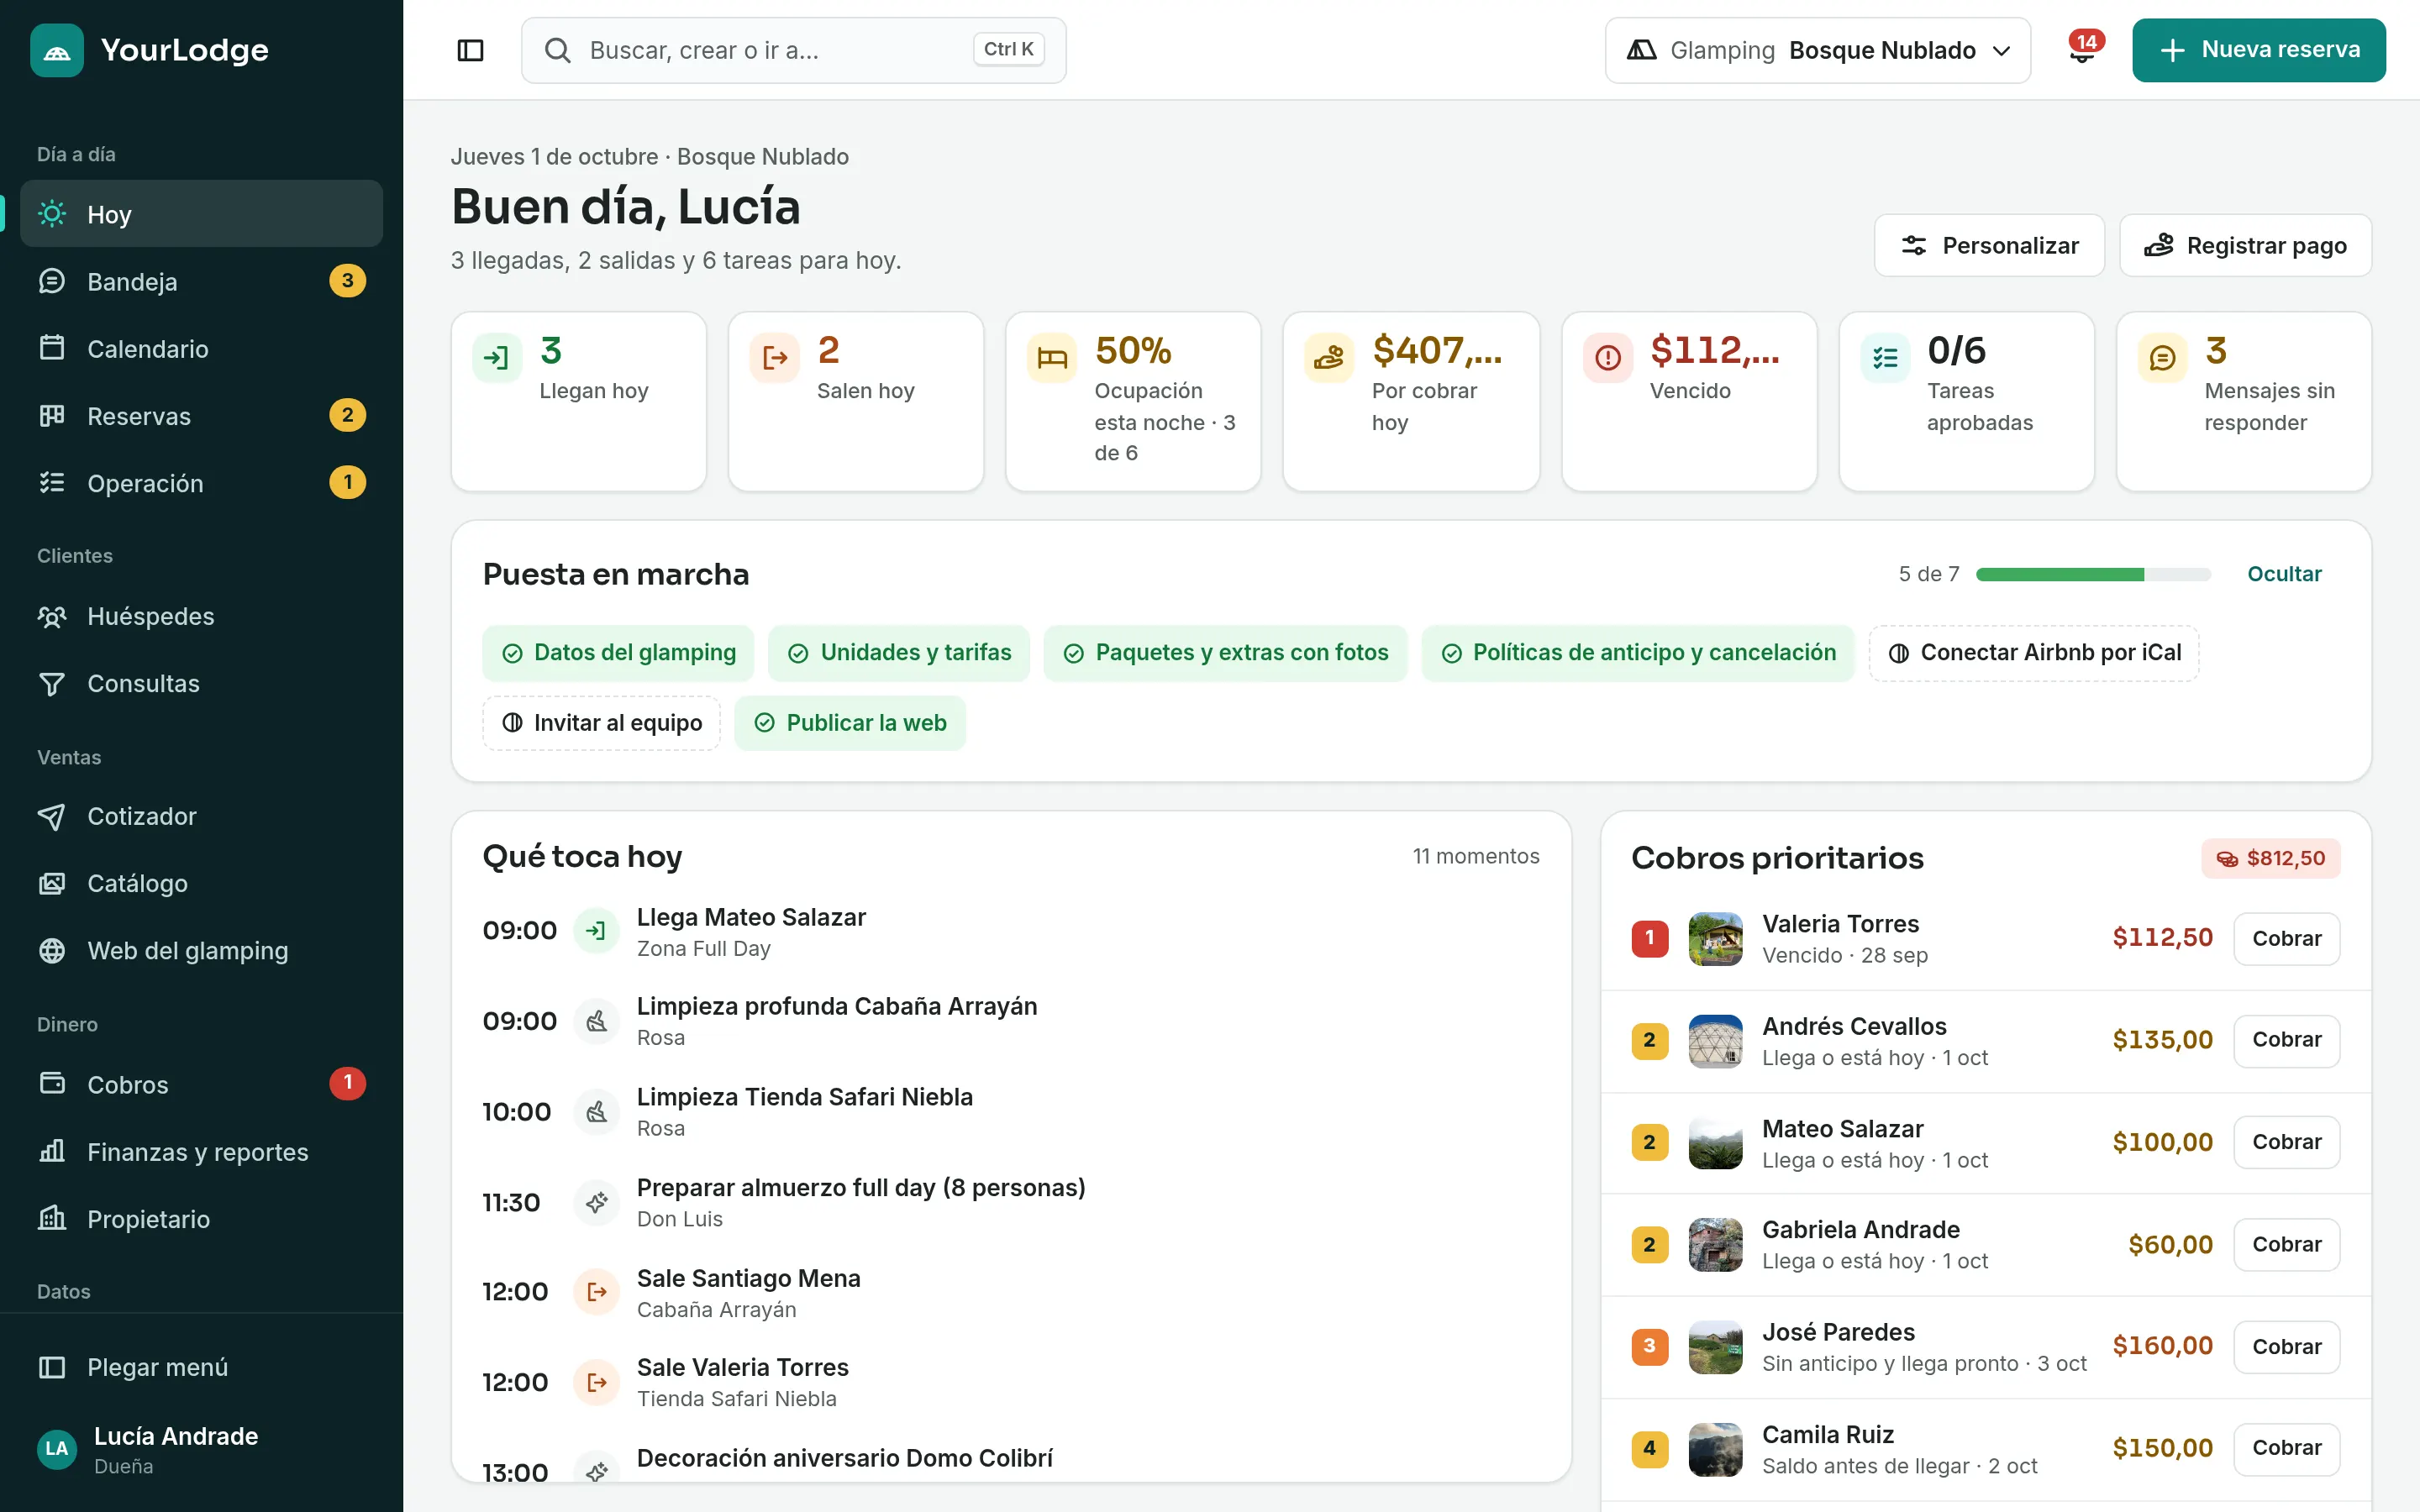Click the Invitar al equipo step

click(601, 723)
